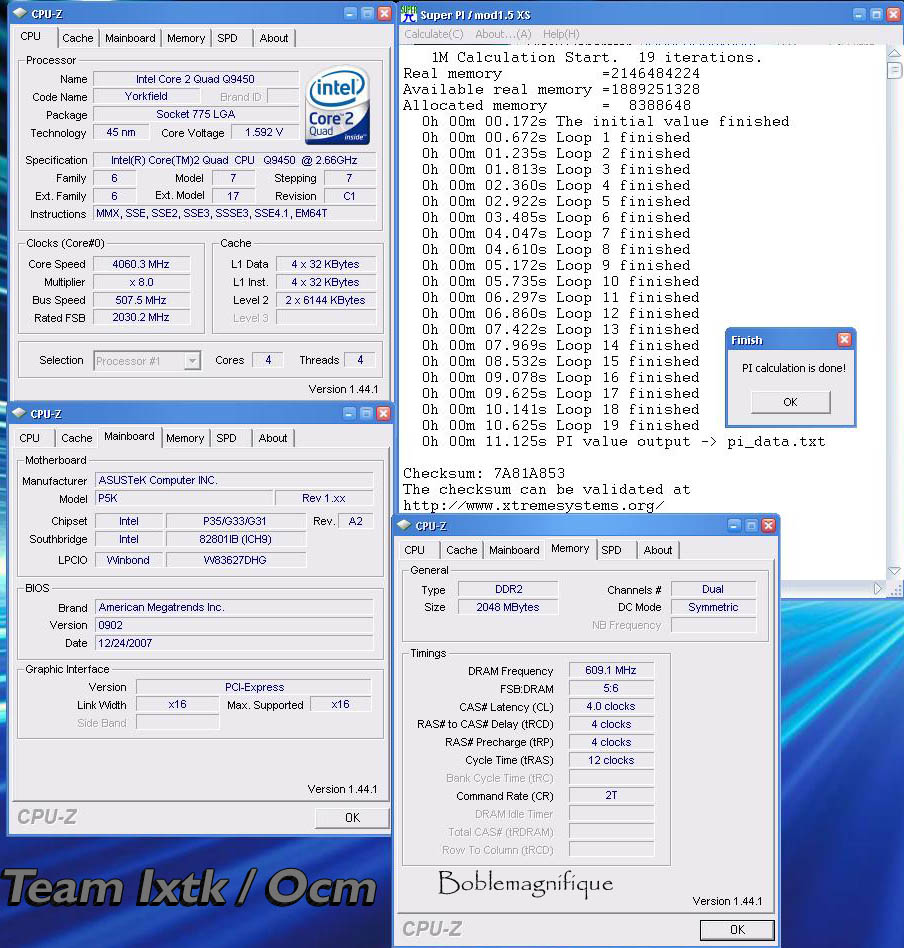Viewport: 904px width, 948px height.
Task: Switch to Mainboard tab in top CPU-Z window
Action: coord(130,38)
